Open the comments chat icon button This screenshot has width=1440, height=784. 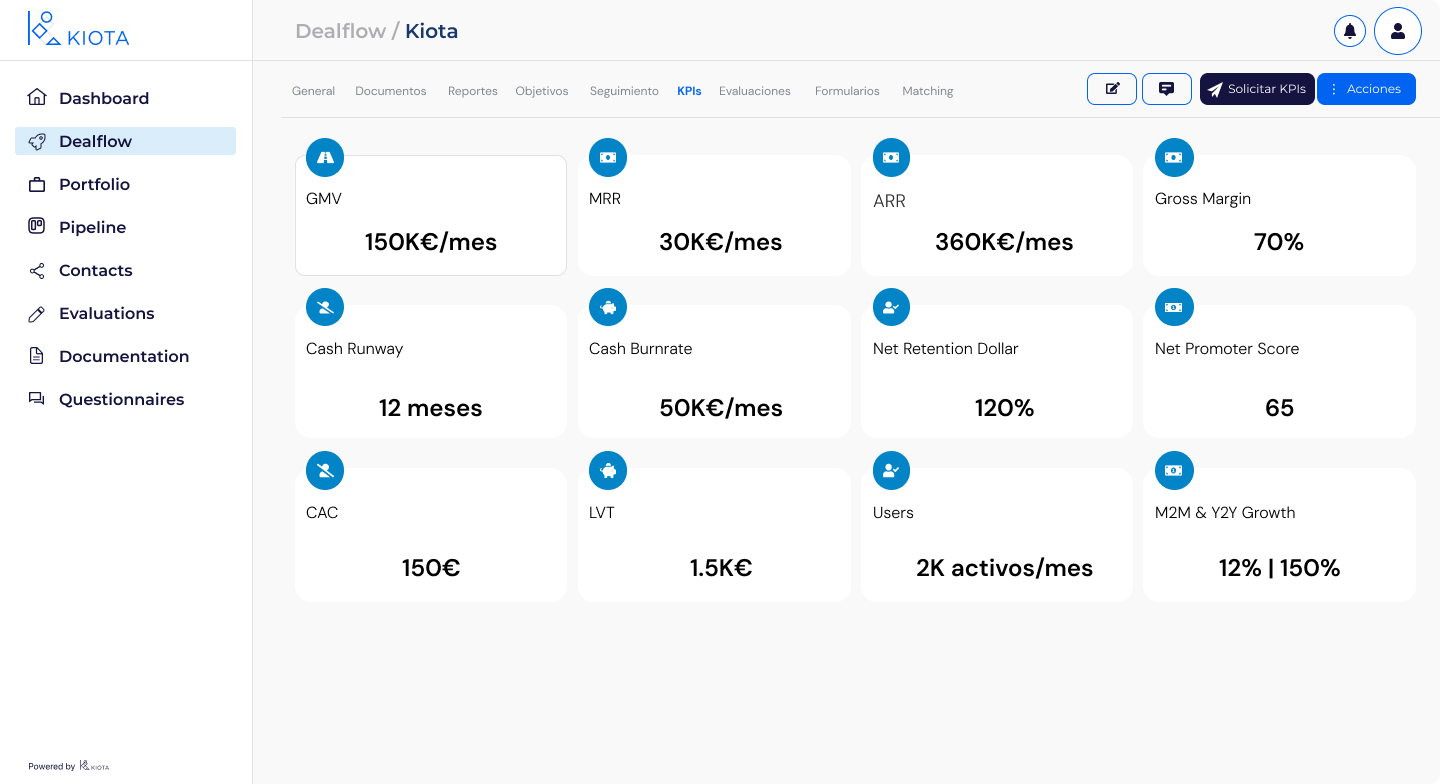[1166, 89]
